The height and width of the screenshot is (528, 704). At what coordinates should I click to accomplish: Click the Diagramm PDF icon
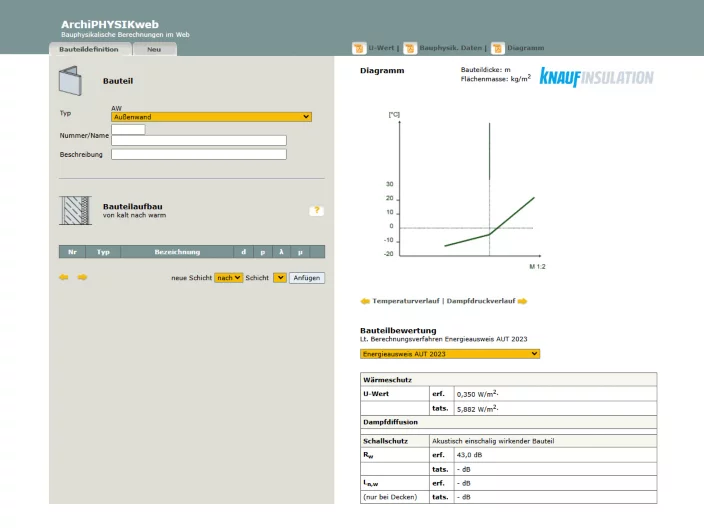coord(497,48)
